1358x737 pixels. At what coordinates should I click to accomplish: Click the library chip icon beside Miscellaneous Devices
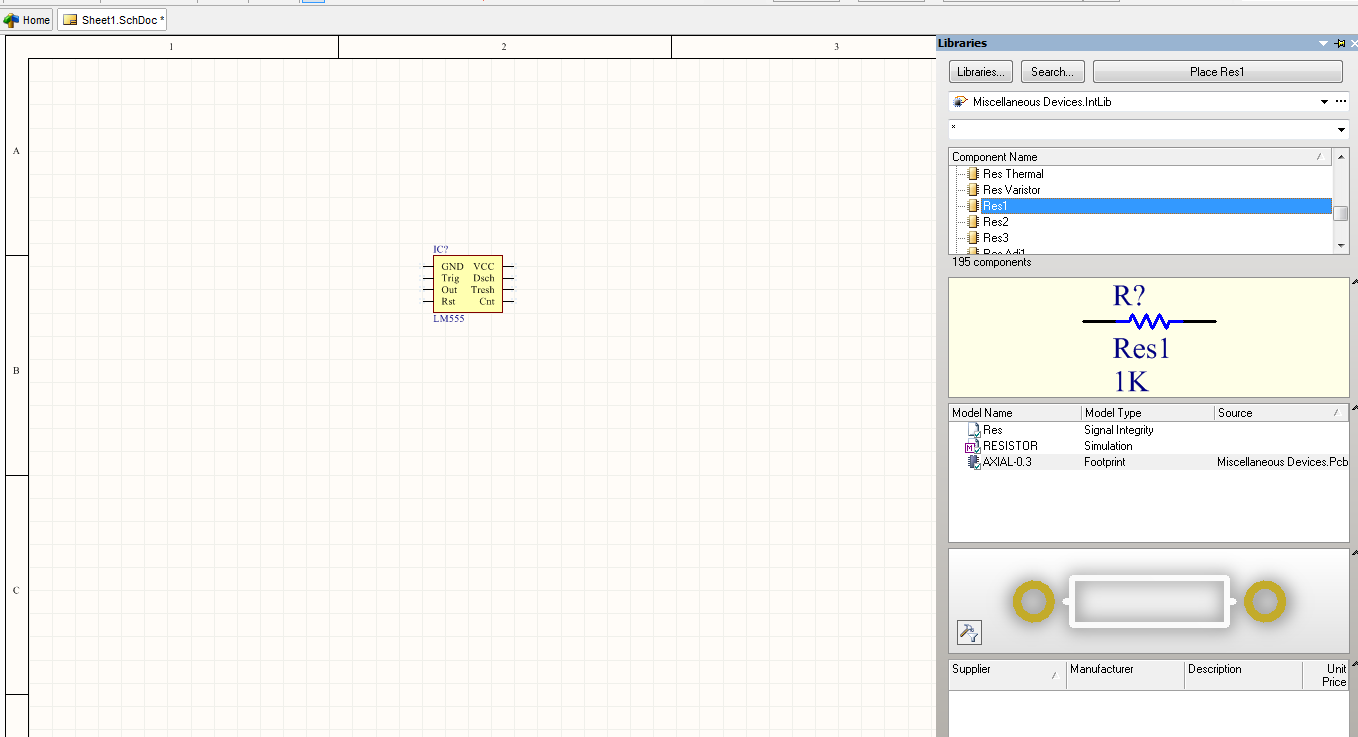point(960,102)
